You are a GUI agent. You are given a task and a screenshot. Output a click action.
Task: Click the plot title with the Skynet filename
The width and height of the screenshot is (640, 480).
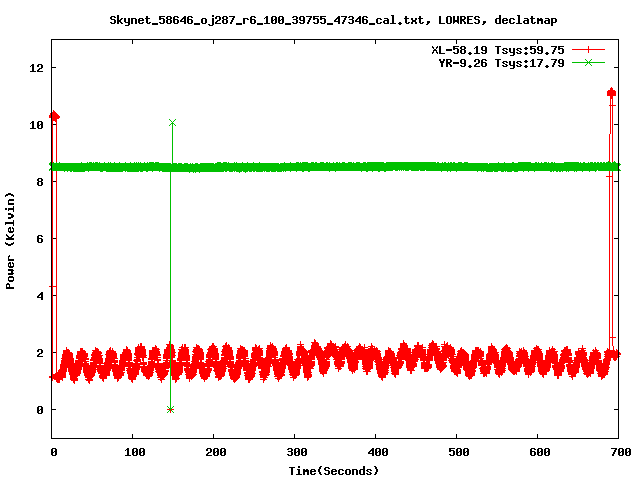click(x=333, y=20)
